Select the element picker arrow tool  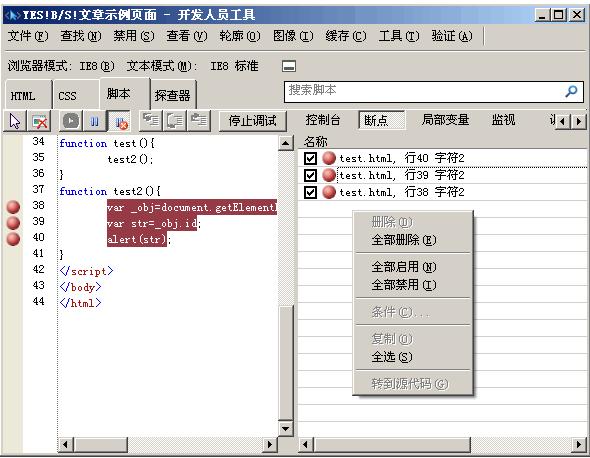point(15,121)
